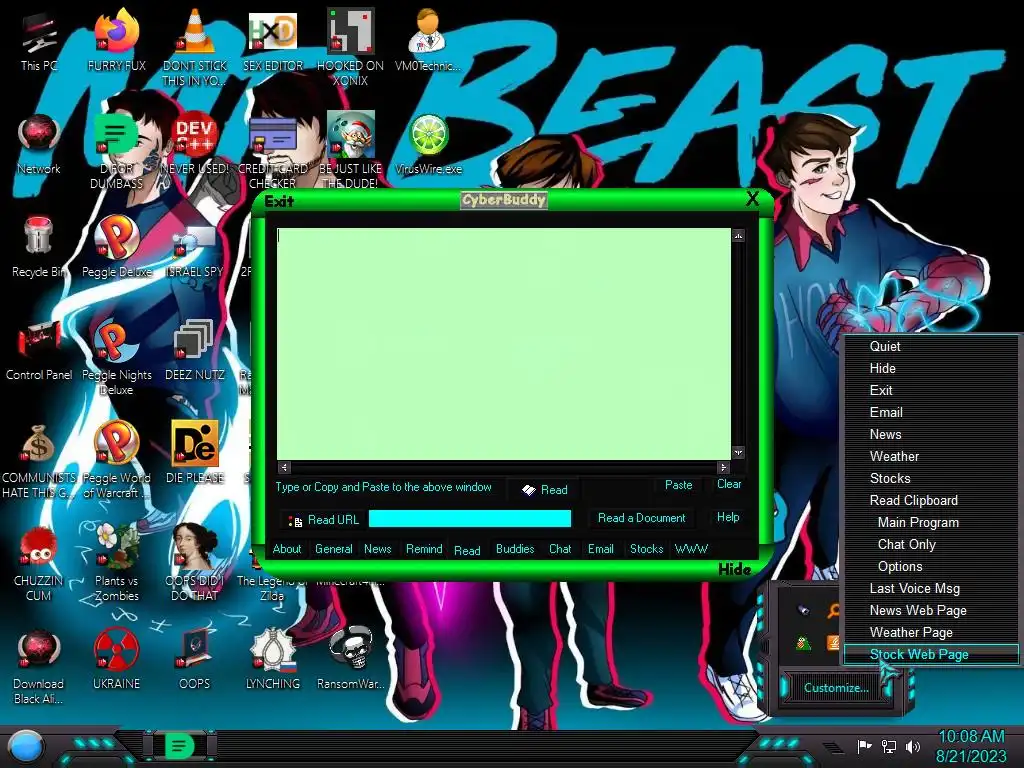The image size is (1024, 768).
Task: Click the flashlight tray overflow icon
Action: pyautogui.click(x=803, y=611)
